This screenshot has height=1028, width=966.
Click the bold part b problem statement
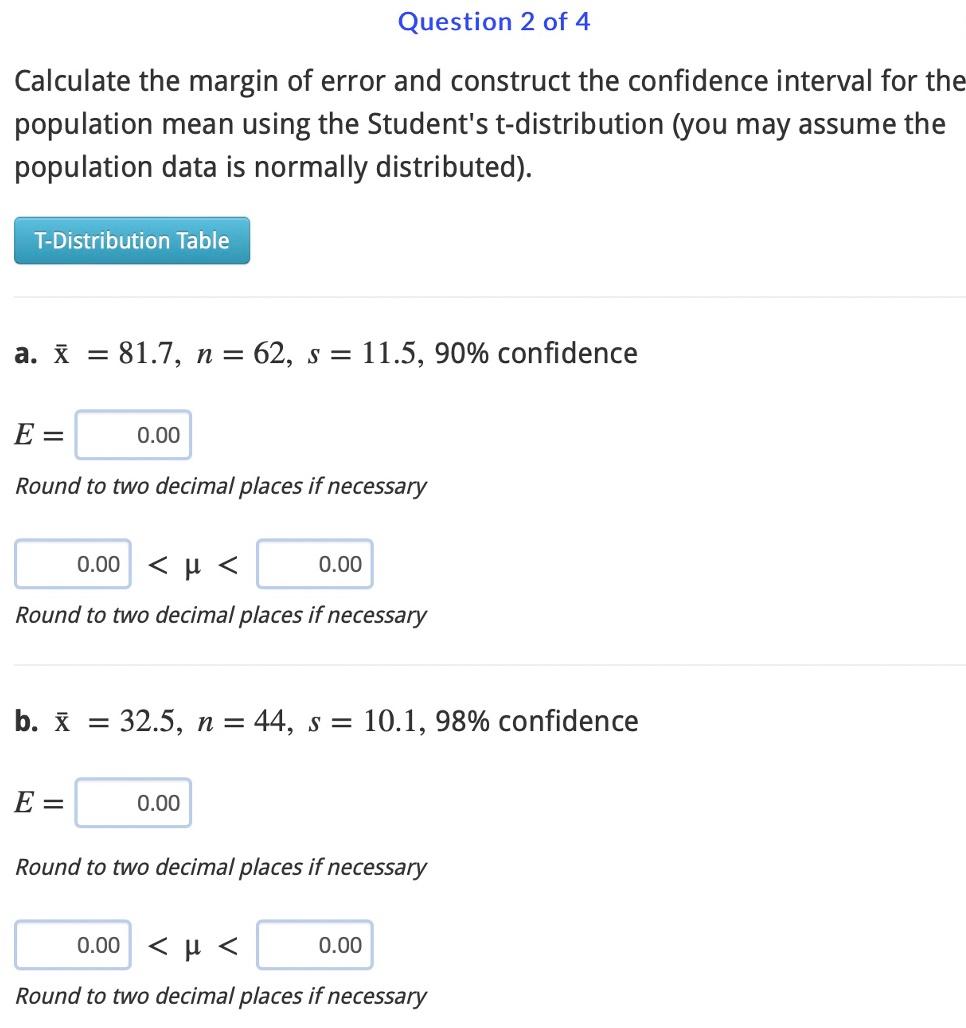pos(325,720)
